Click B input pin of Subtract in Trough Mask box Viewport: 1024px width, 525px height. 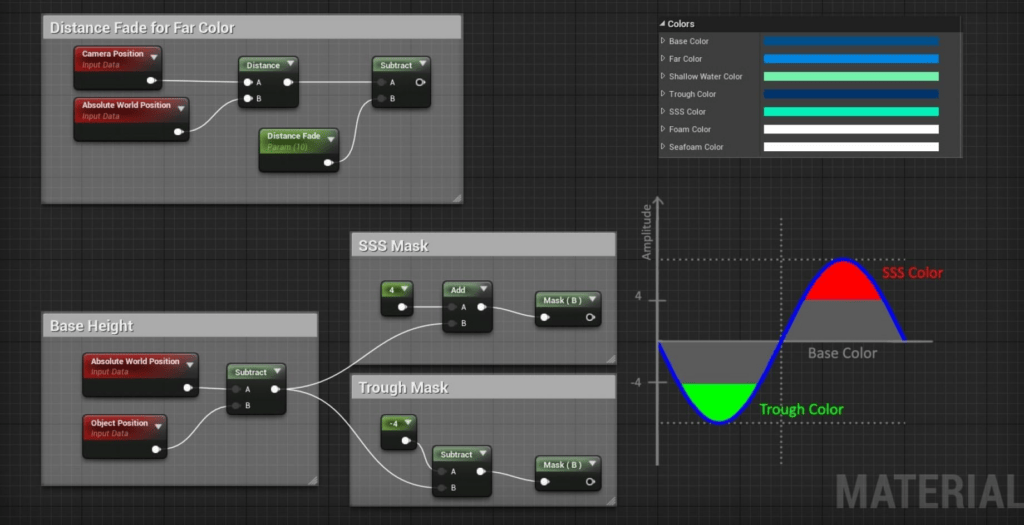point(441,488)
